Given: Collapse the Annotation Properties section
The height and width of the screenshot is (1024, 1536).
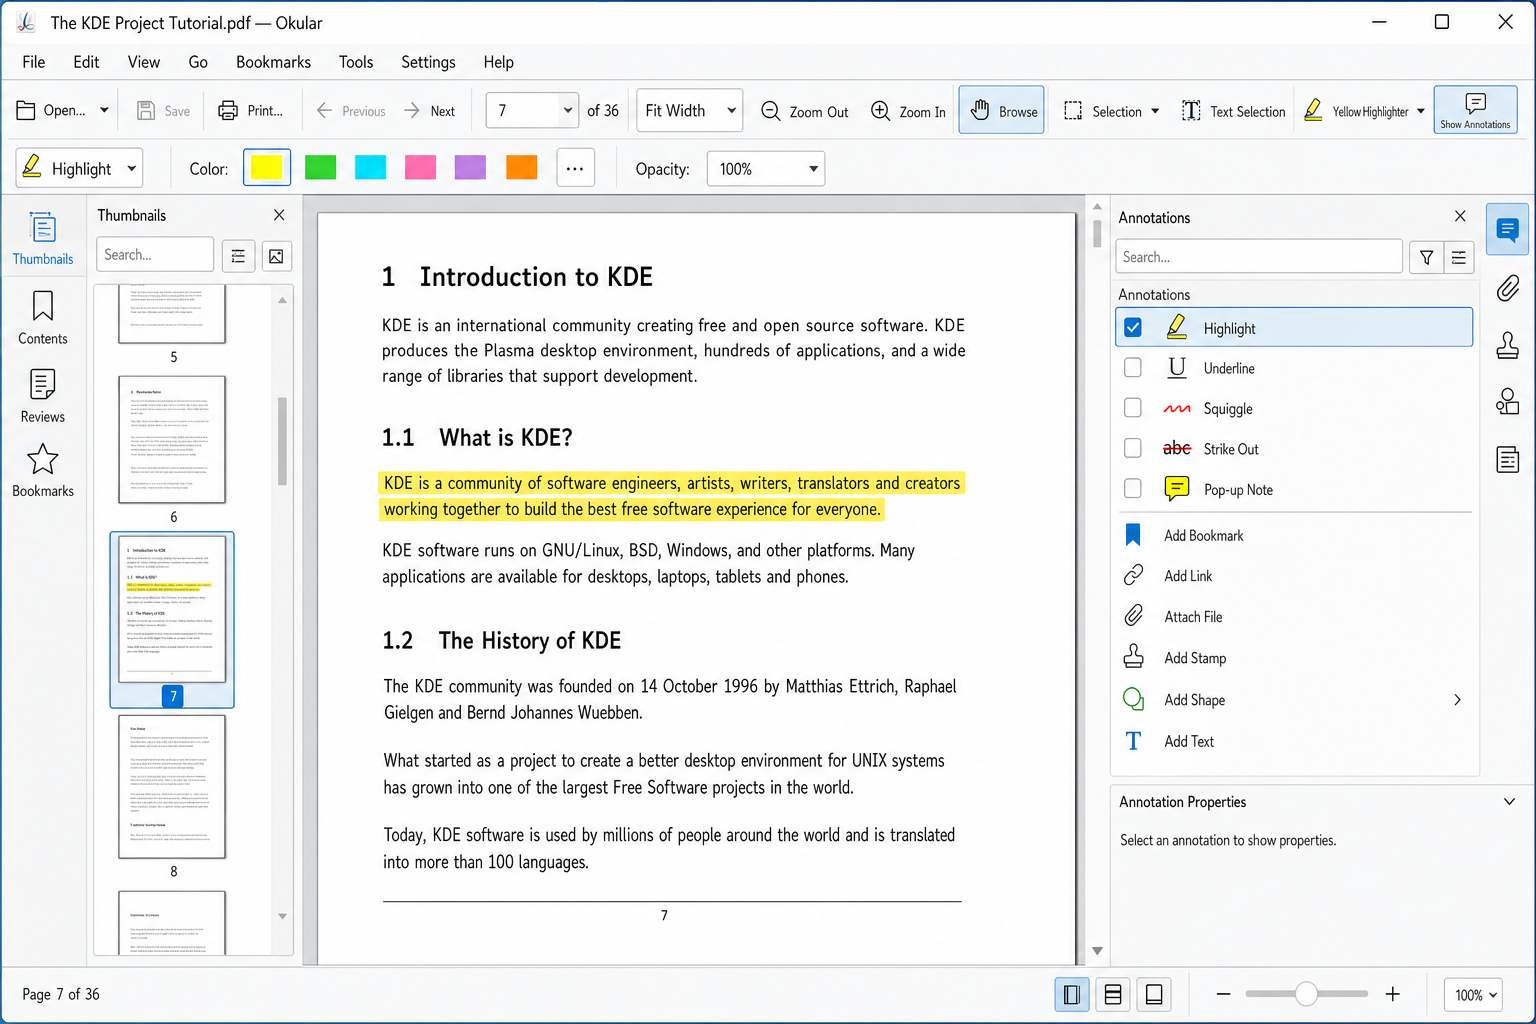Looking at the screenshot, I should pyautogui.click(x=1509, y=802).
